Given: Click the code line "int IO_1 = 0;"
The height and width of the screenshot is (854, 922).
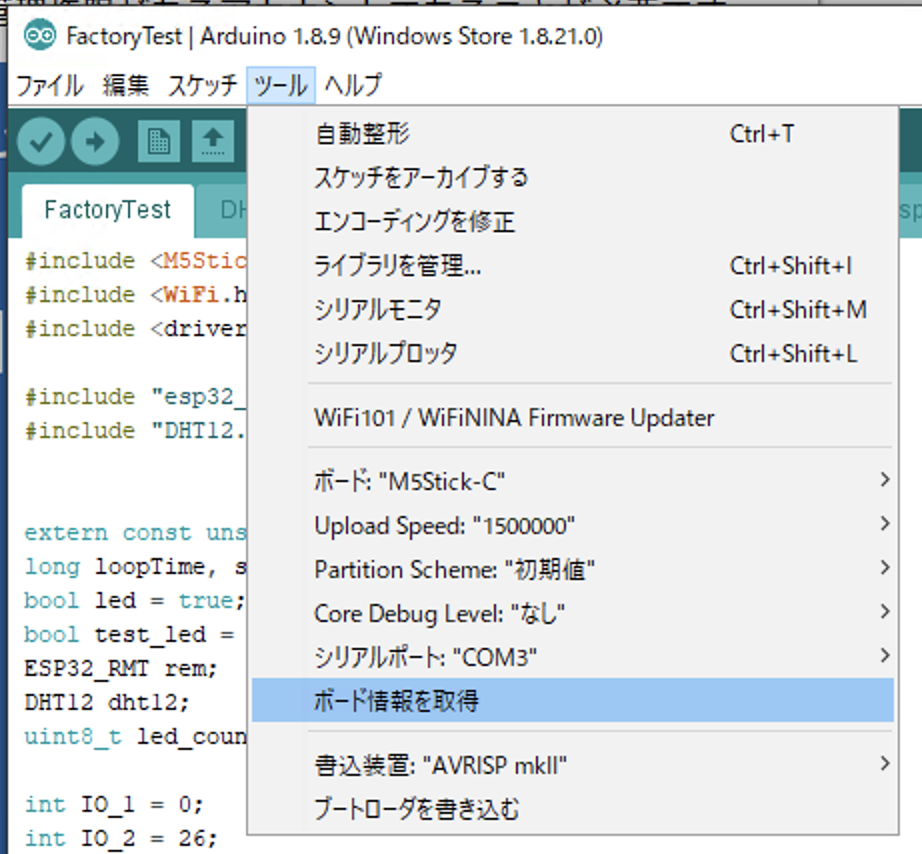Looking at the screenshot, I should tap(114, 805).
